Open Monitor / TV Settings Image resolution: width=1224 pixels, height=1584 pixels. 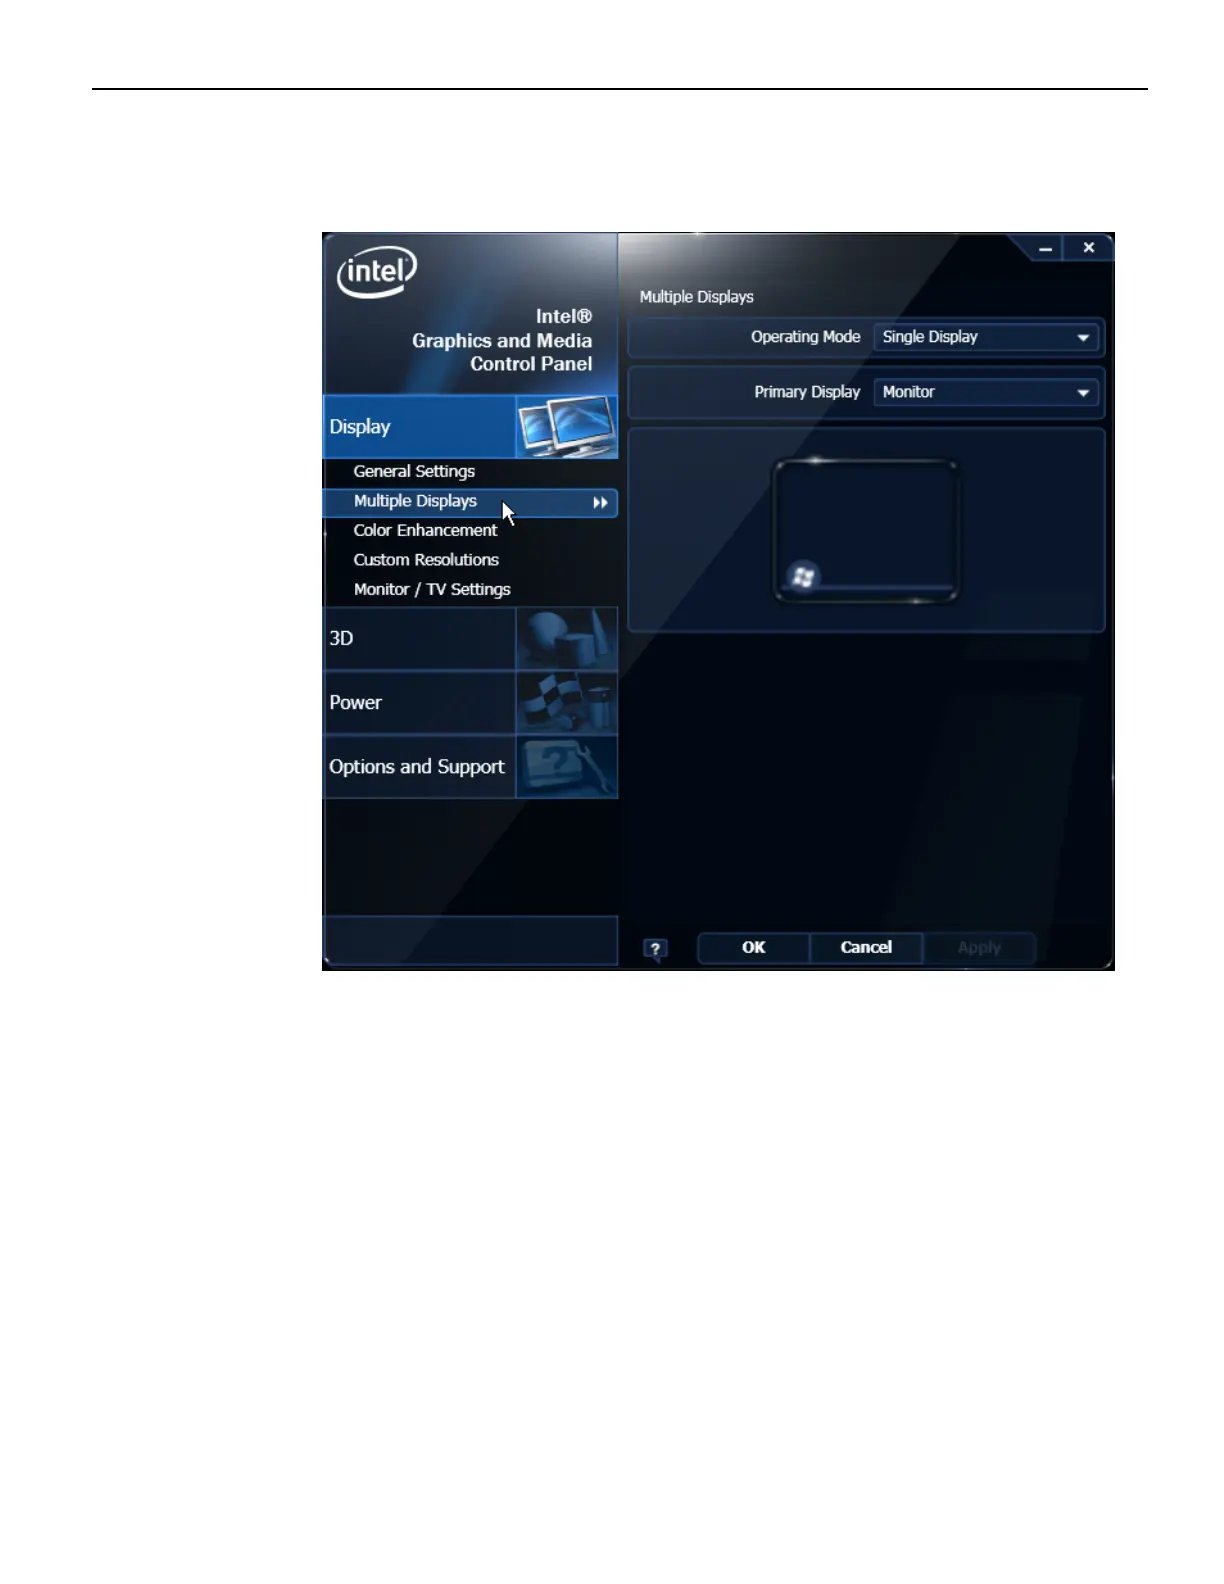(432, 589)
